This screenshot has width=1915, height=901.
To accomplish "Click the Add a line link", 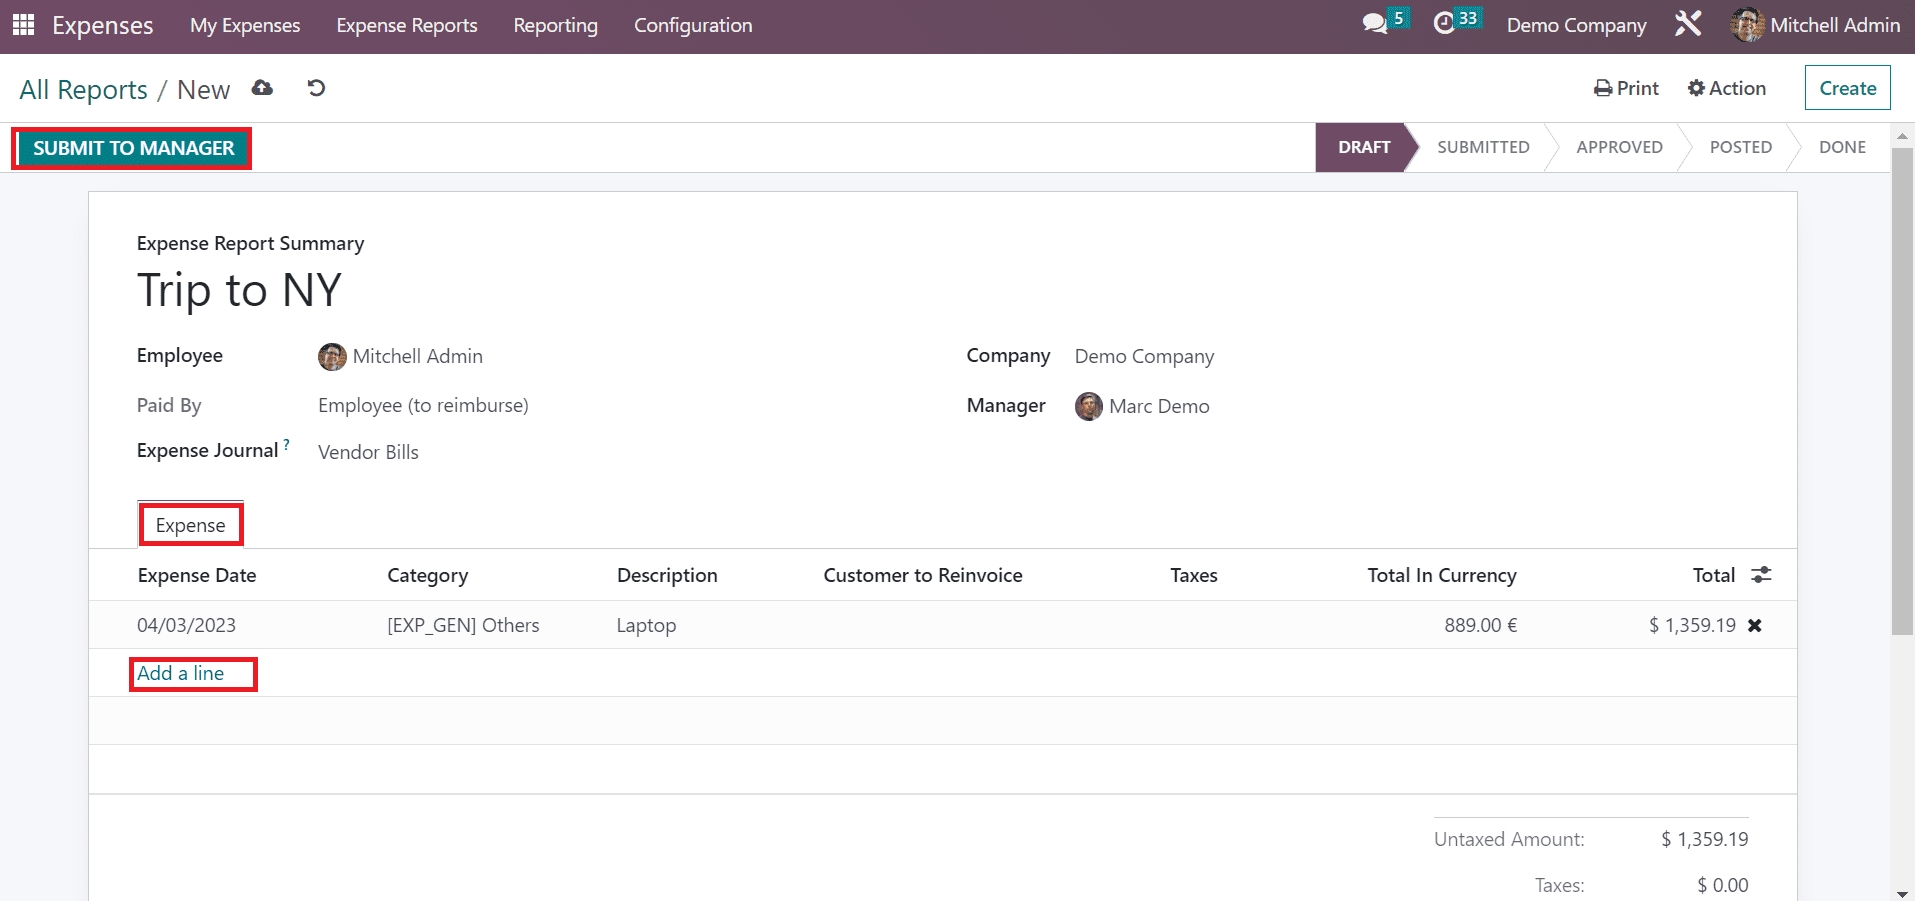I will point(181,673).
